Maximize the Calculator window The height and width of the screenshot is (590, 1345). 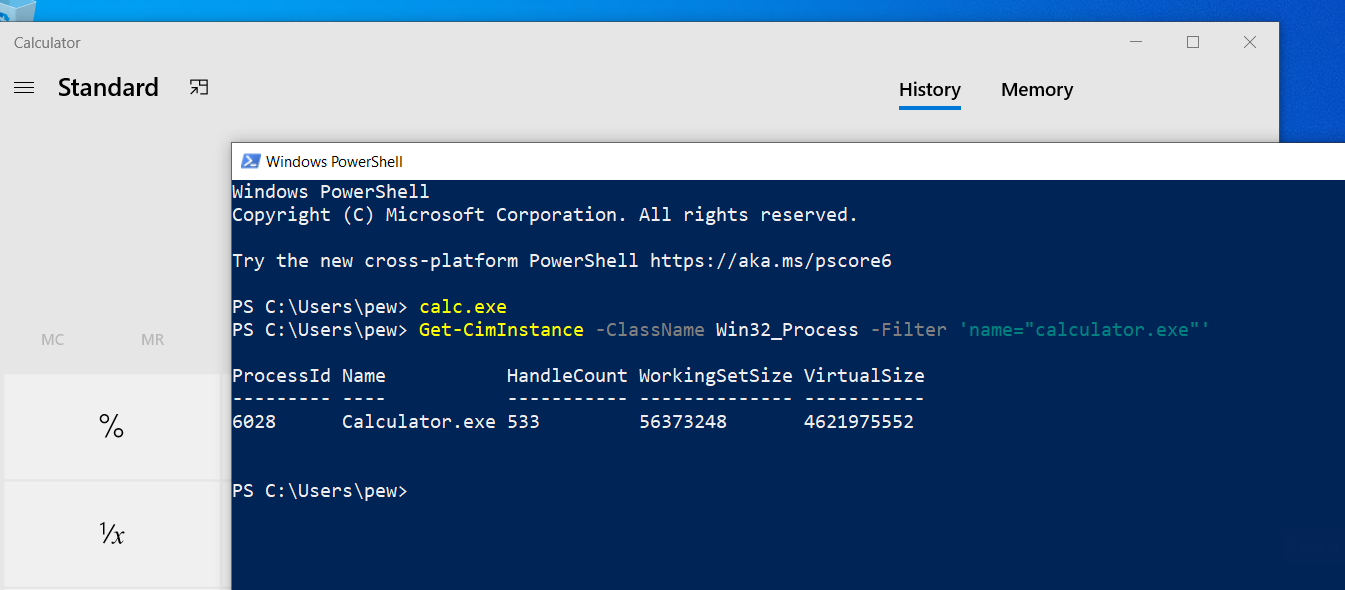(1193, 42)
